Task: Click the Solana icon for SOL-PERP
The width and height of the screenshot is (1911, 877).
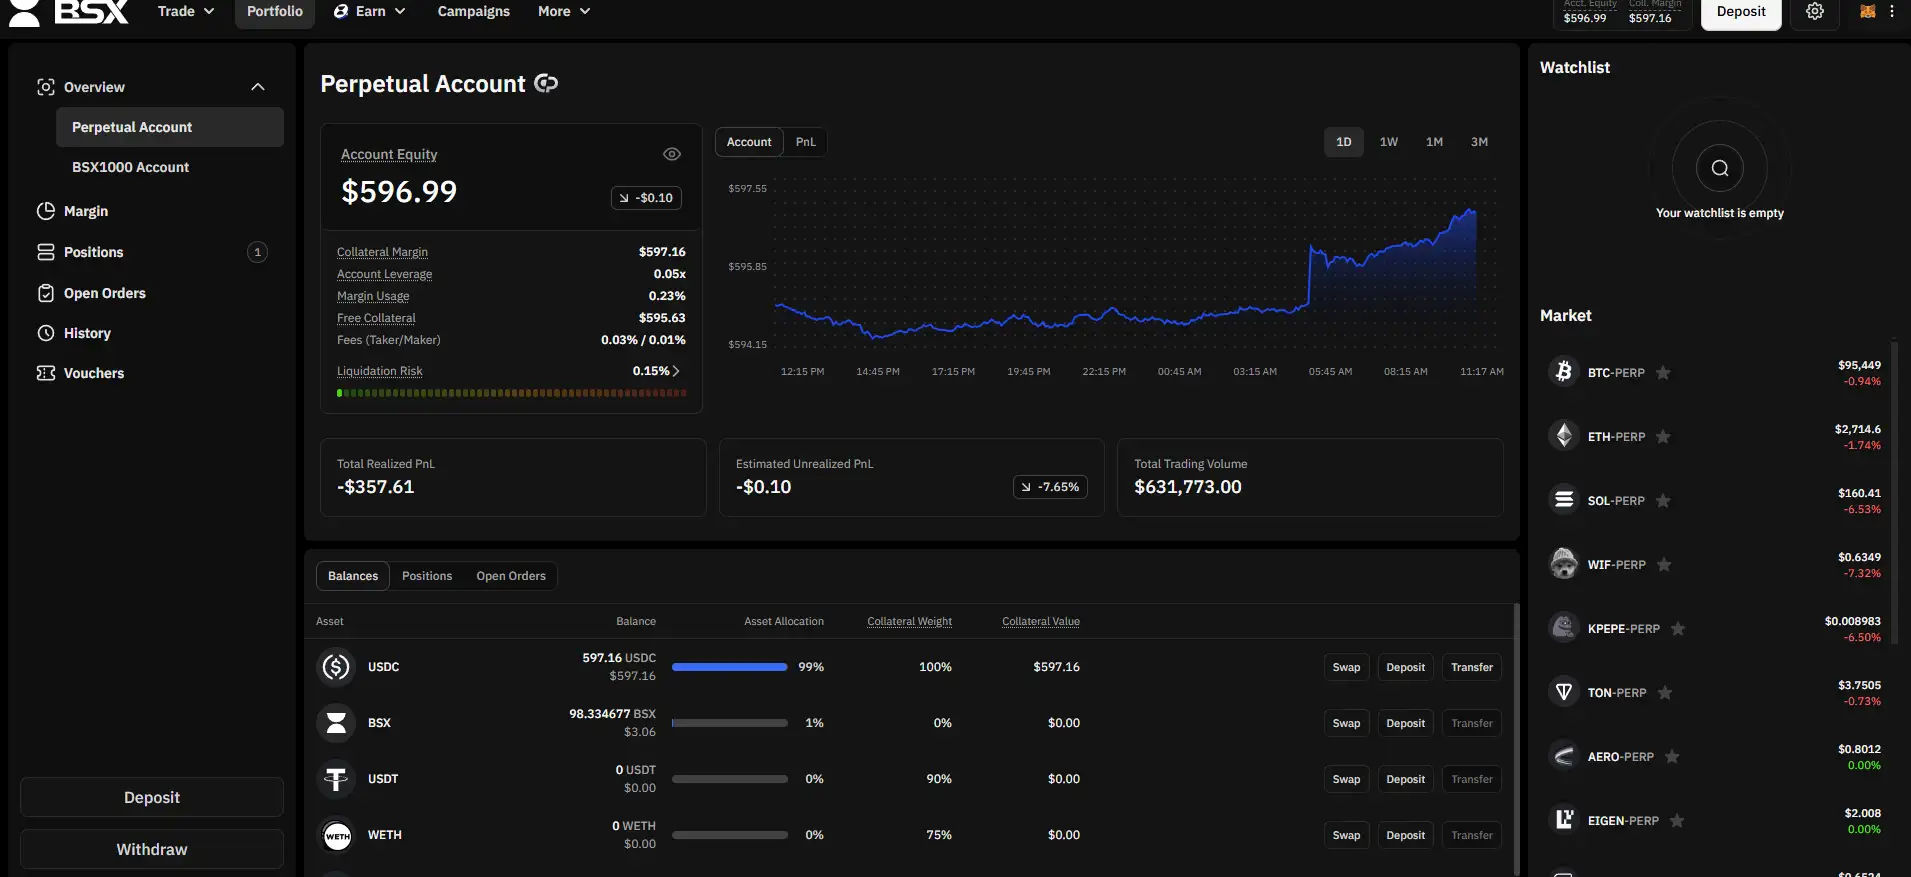Action: point(1563,500)
